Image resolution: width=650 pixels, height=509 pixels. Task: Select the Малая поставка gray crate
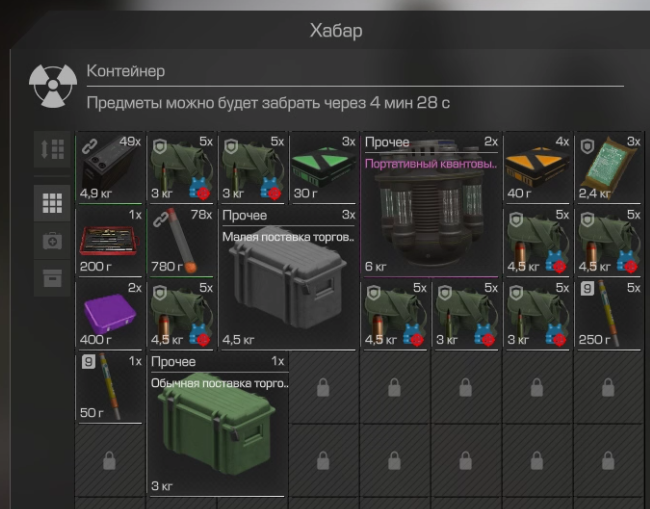pos(288,278)
